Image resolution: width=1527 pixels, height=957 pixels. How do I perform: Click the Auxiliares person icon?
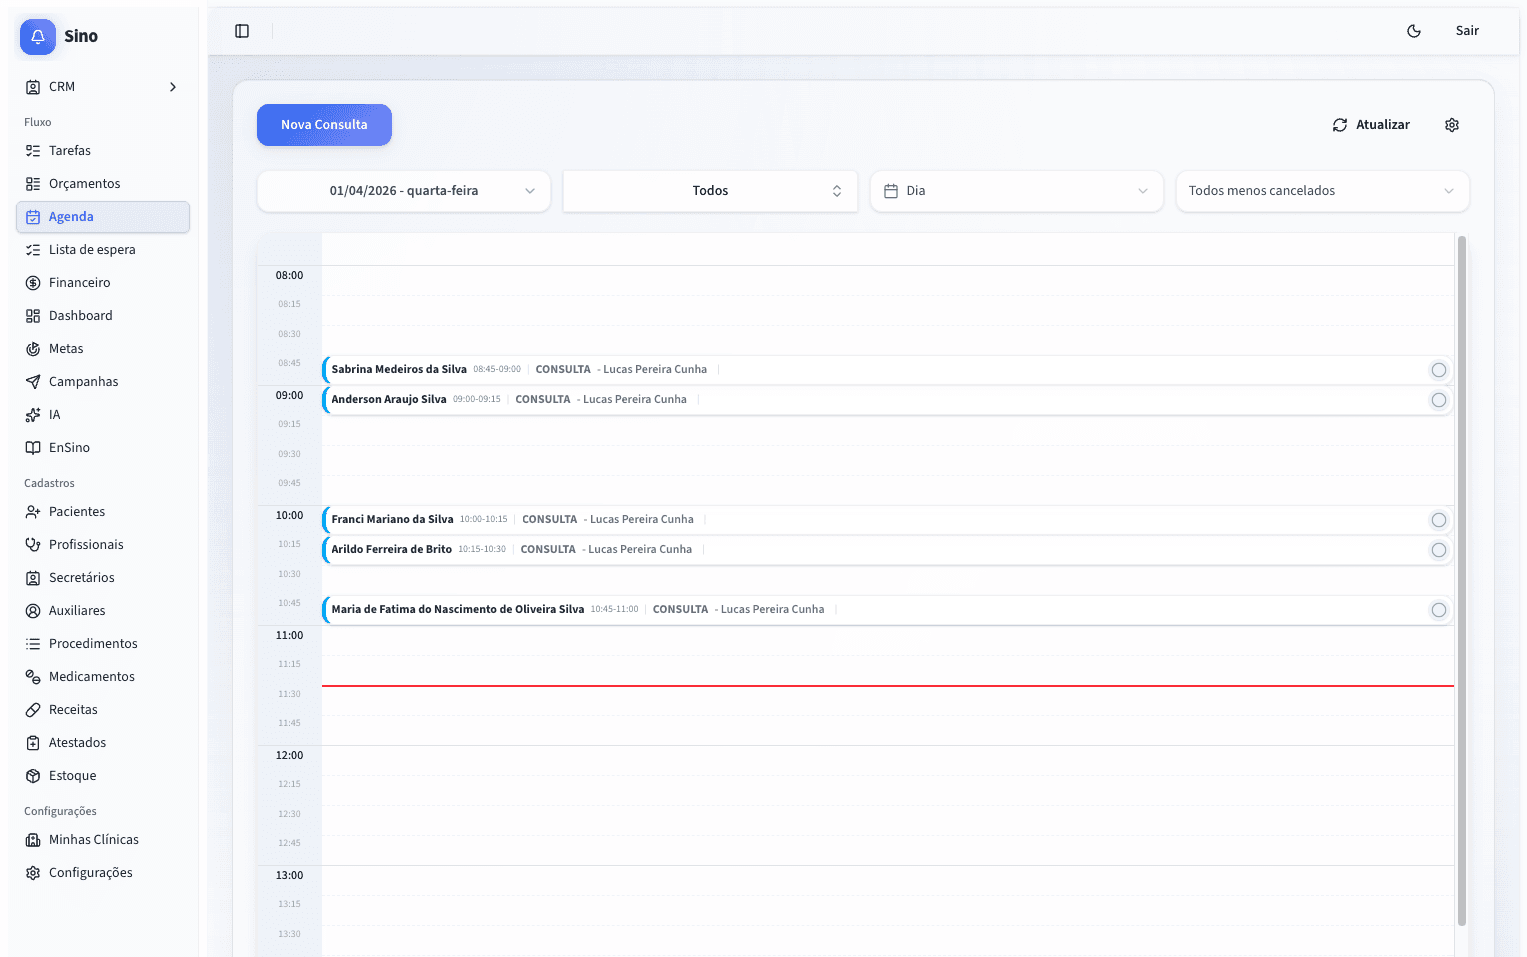pos(33,611)
